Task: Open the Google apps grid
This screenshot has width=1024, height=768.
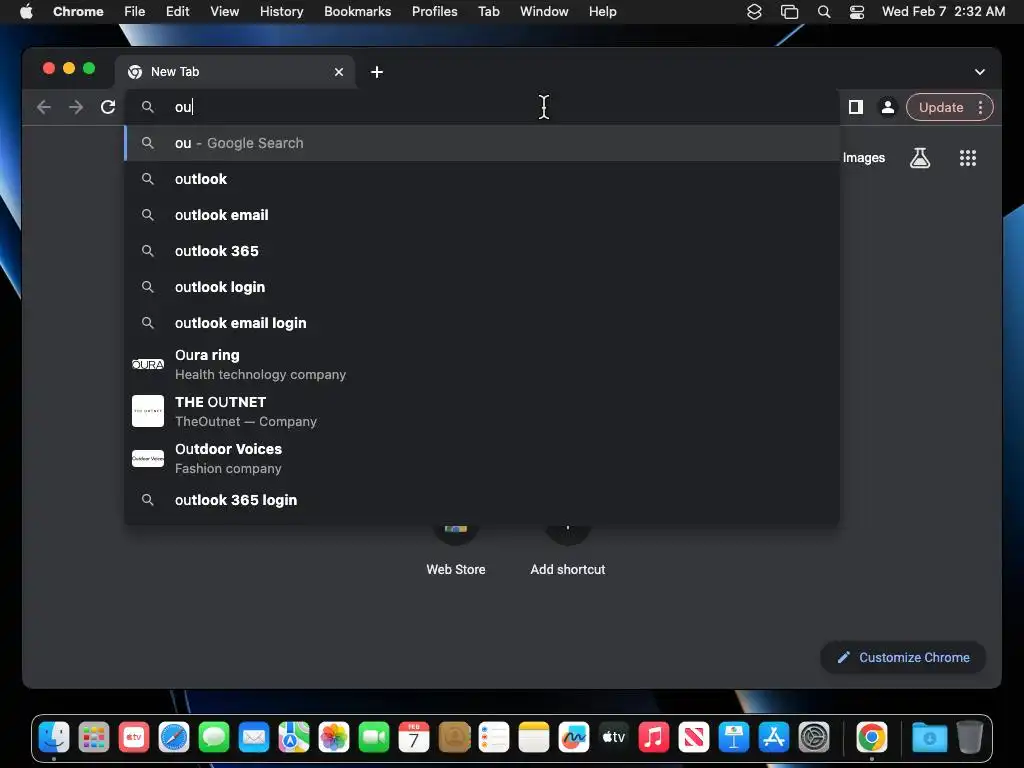Action: [x=968, y=158]
